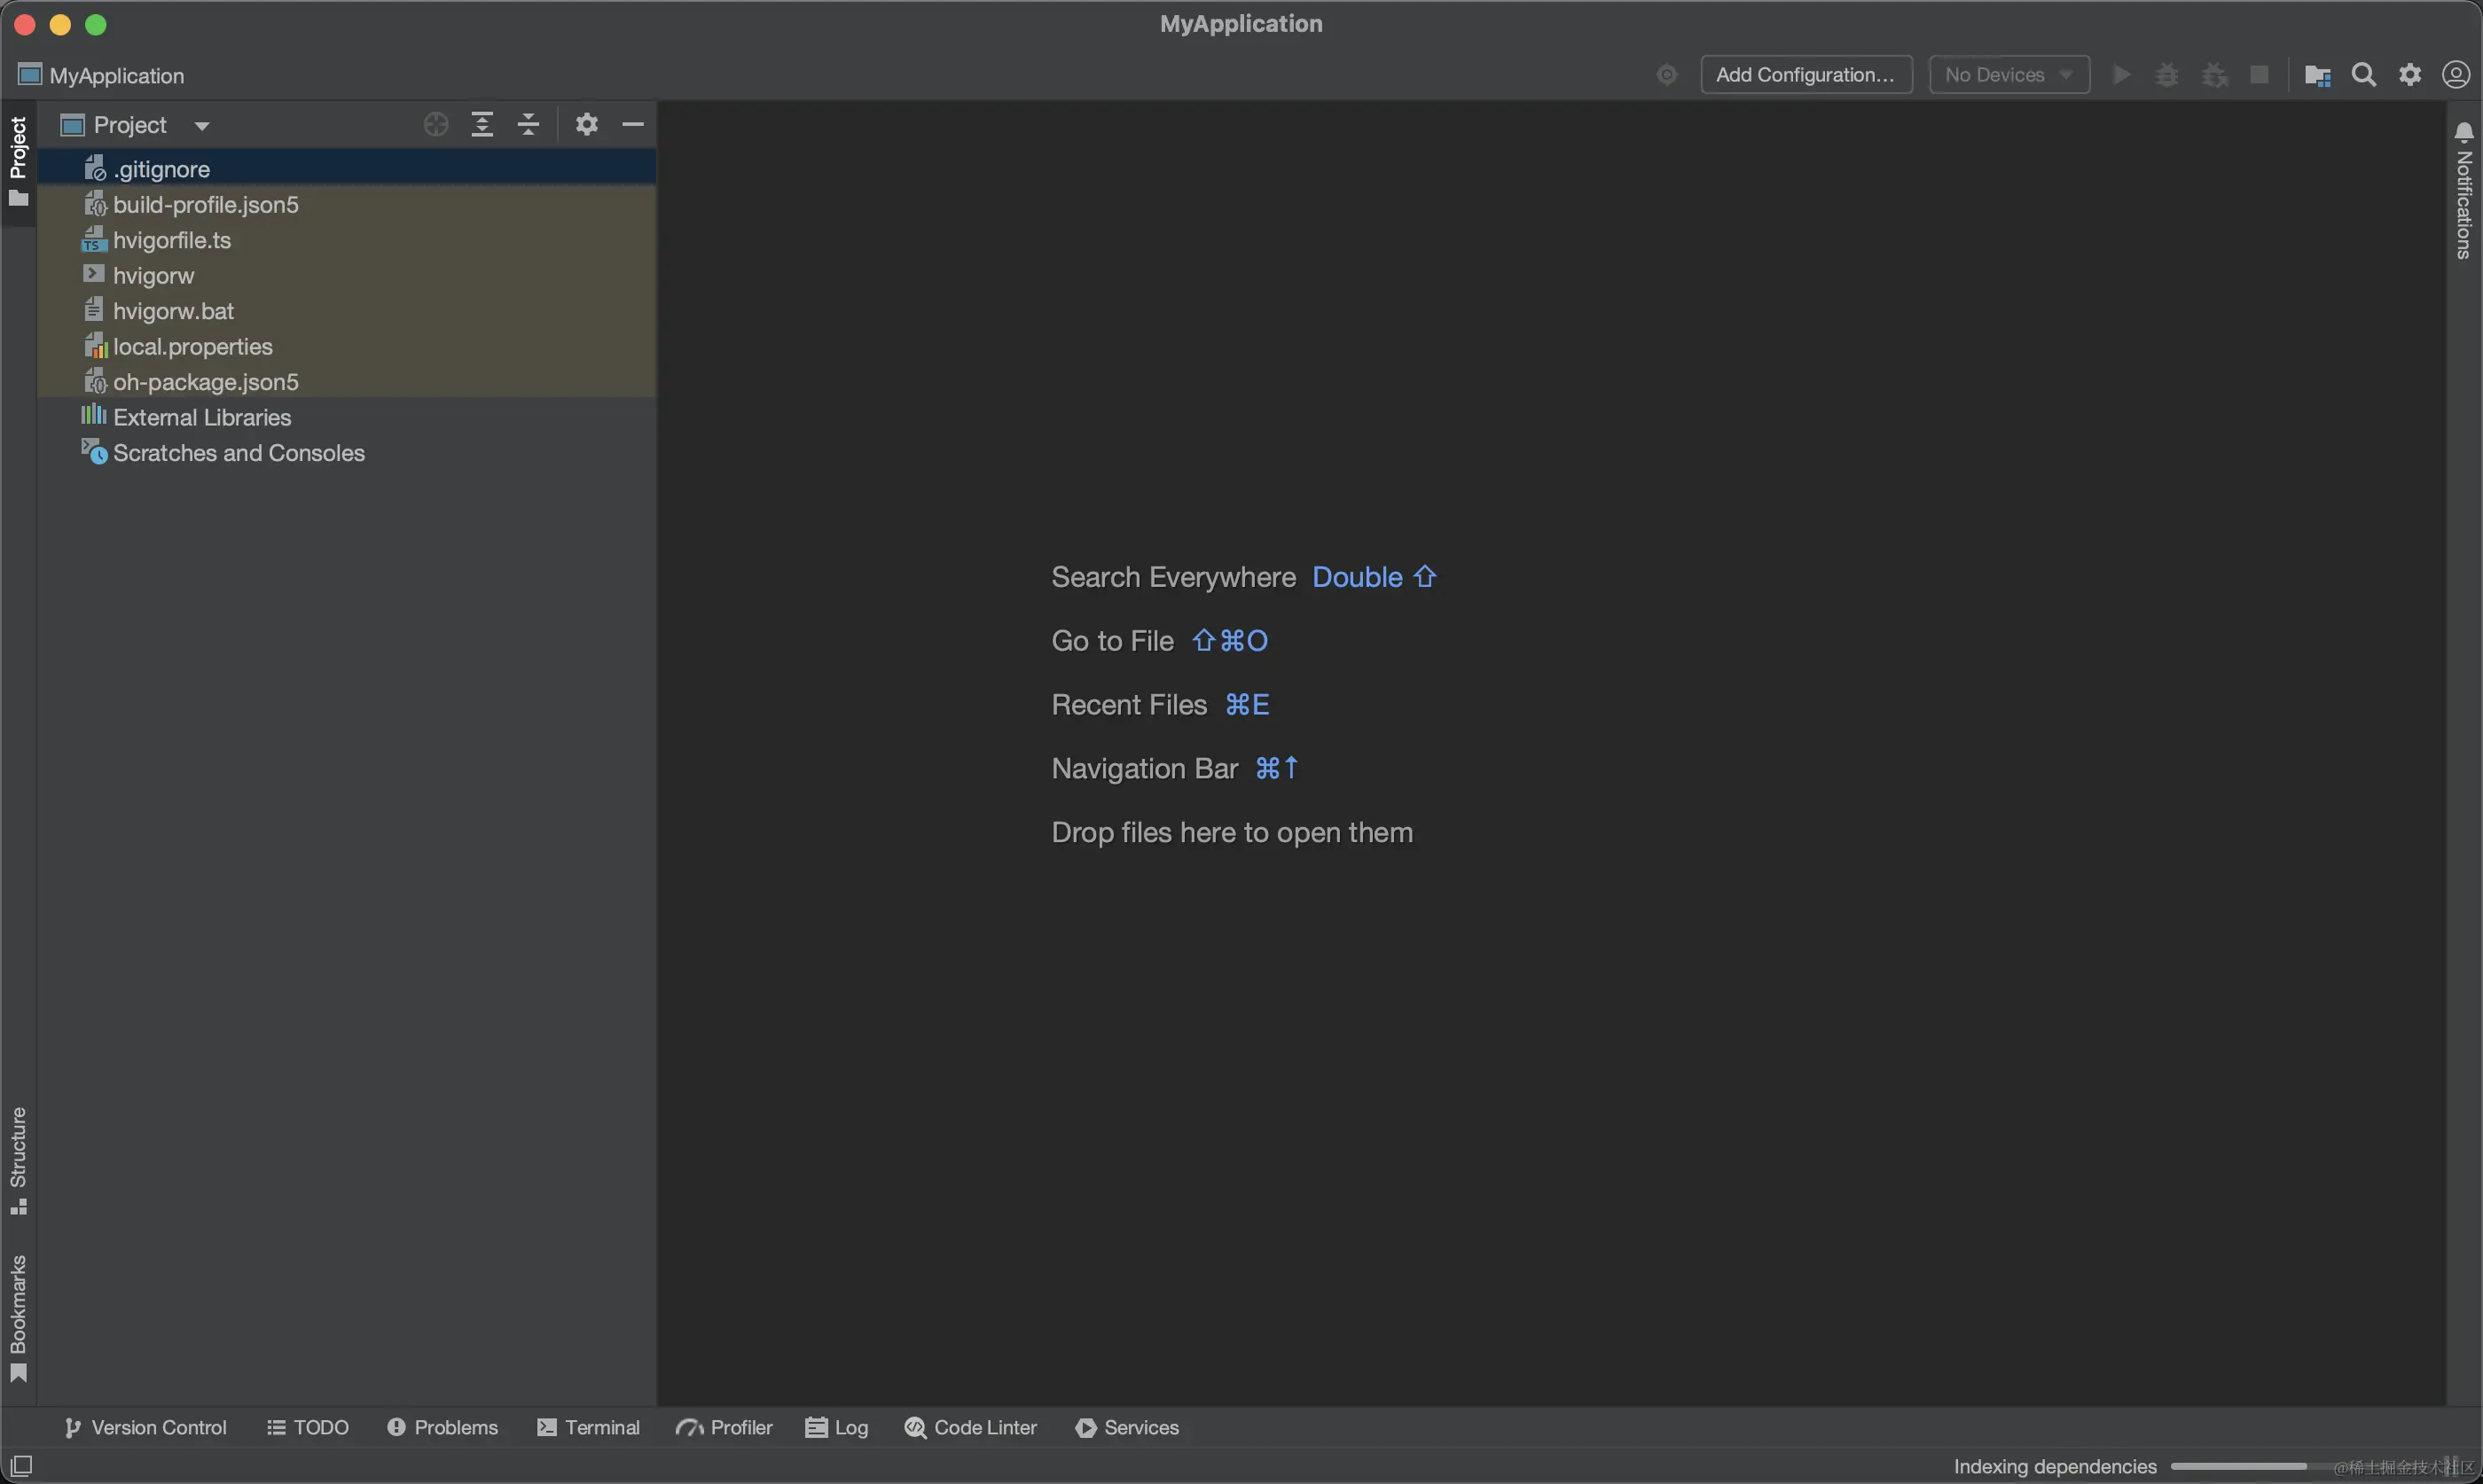Open the Problems tool window
Screen dimensions: 2483x1484
[442, 1427]
